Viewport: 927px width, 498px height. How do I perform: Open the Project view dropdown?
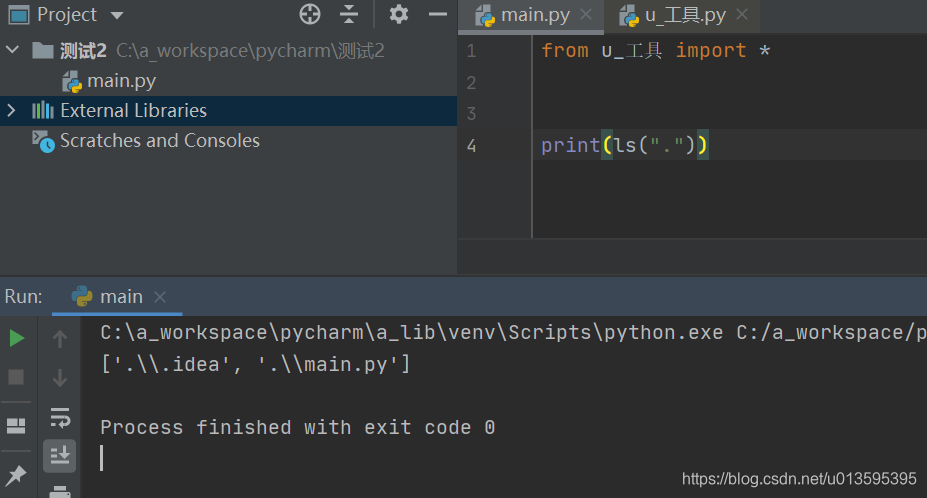[117, 15]
